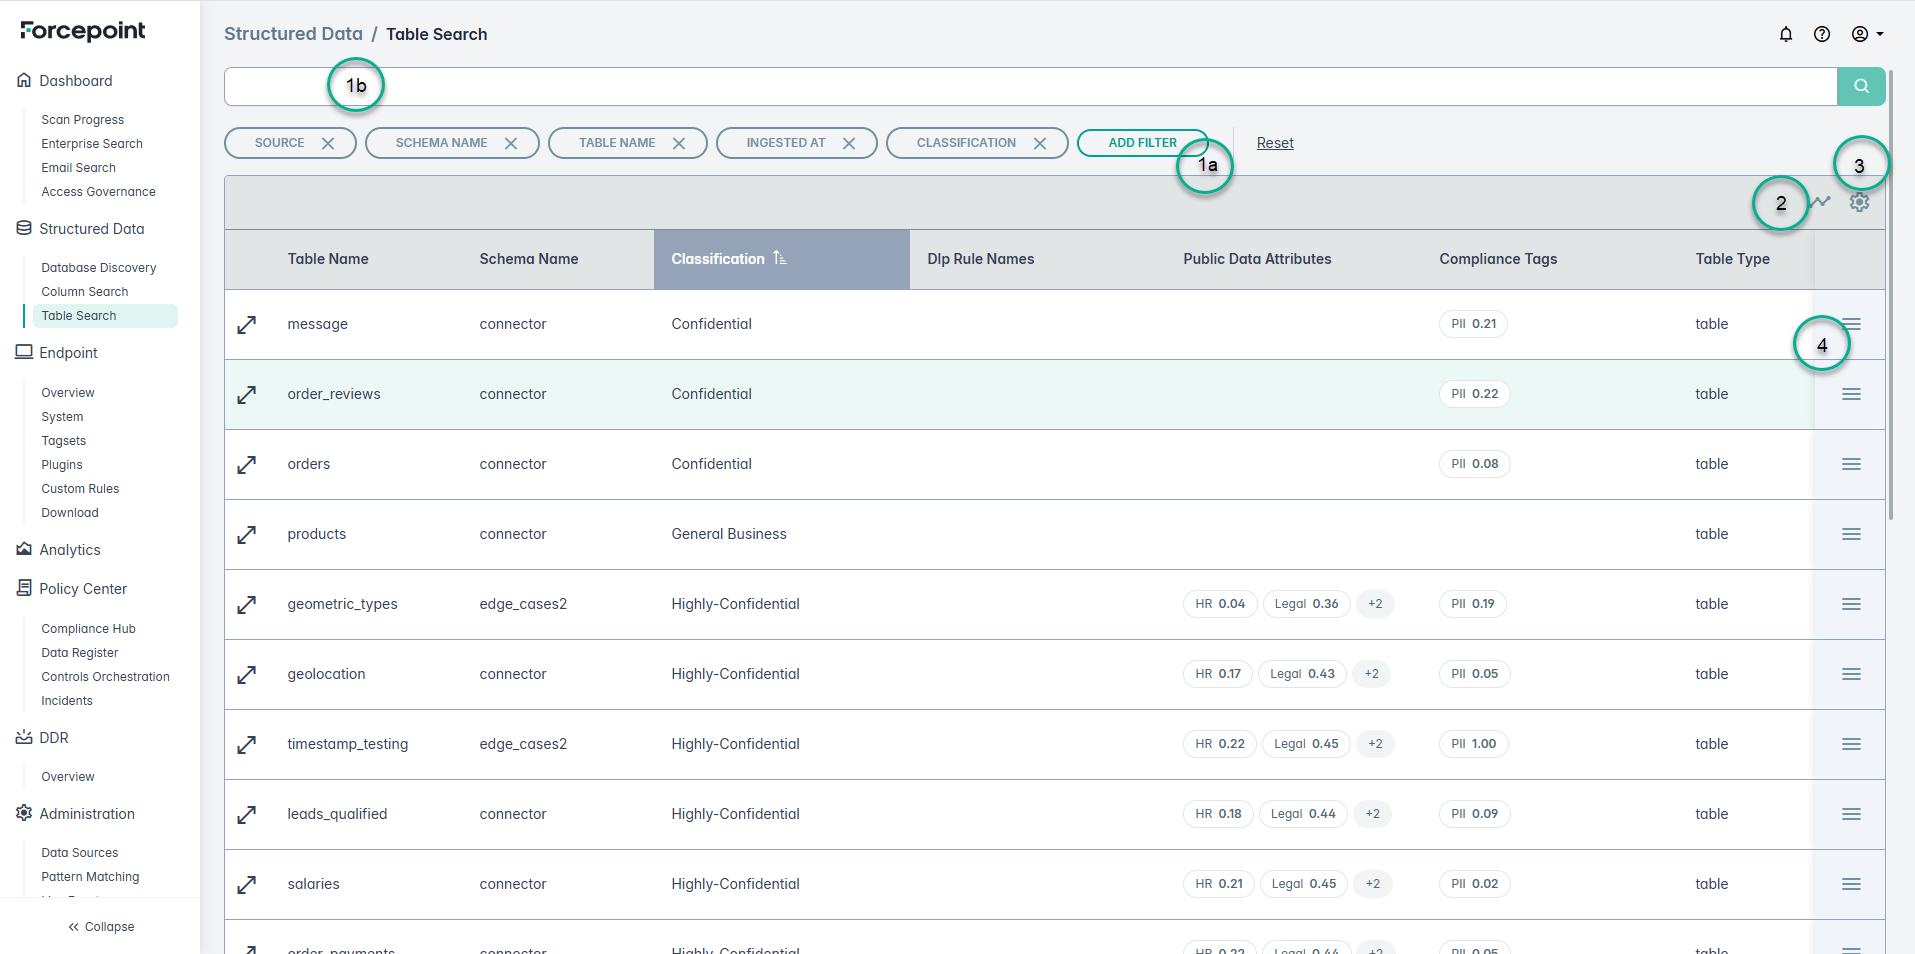Viewport: 1915px width, 954px height.
Task: Expand the salaries row details
Action: tap(247, 885)
